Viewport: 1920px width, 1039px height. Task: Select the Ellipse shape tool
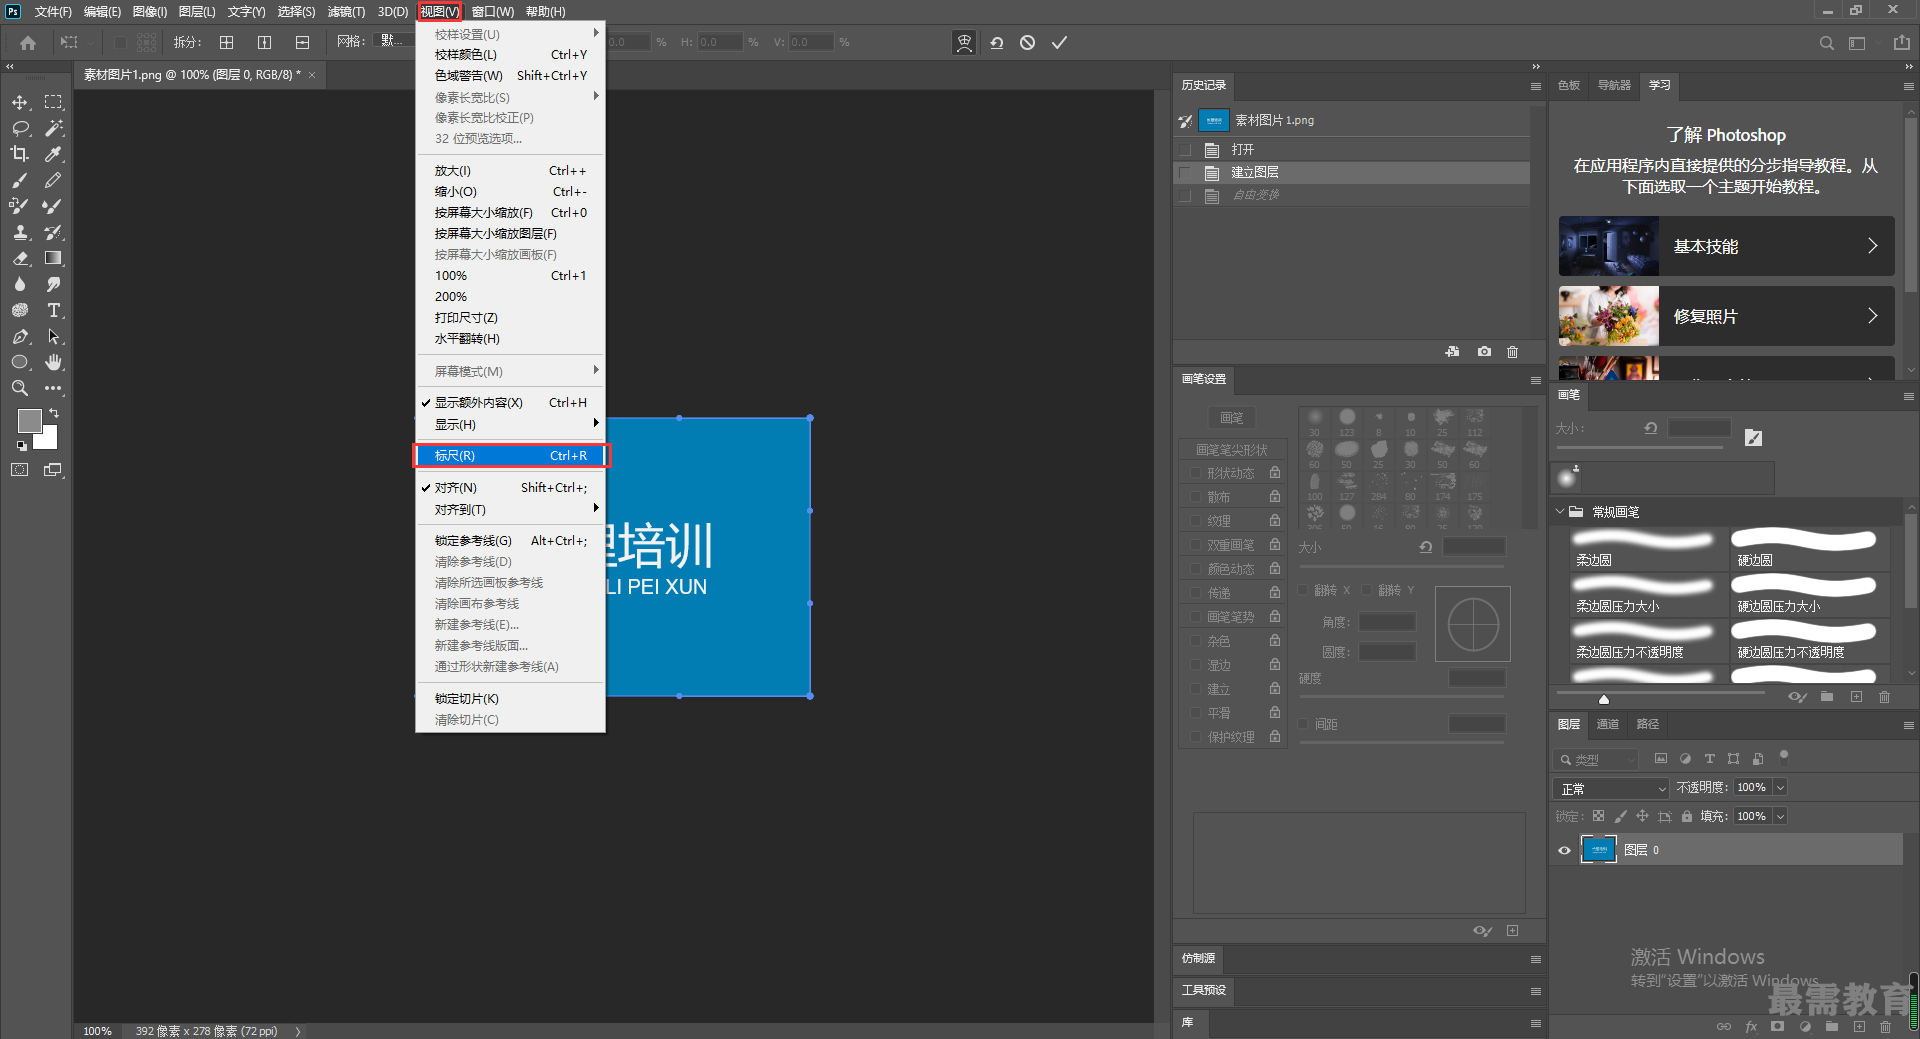click(x=20, y=362)
